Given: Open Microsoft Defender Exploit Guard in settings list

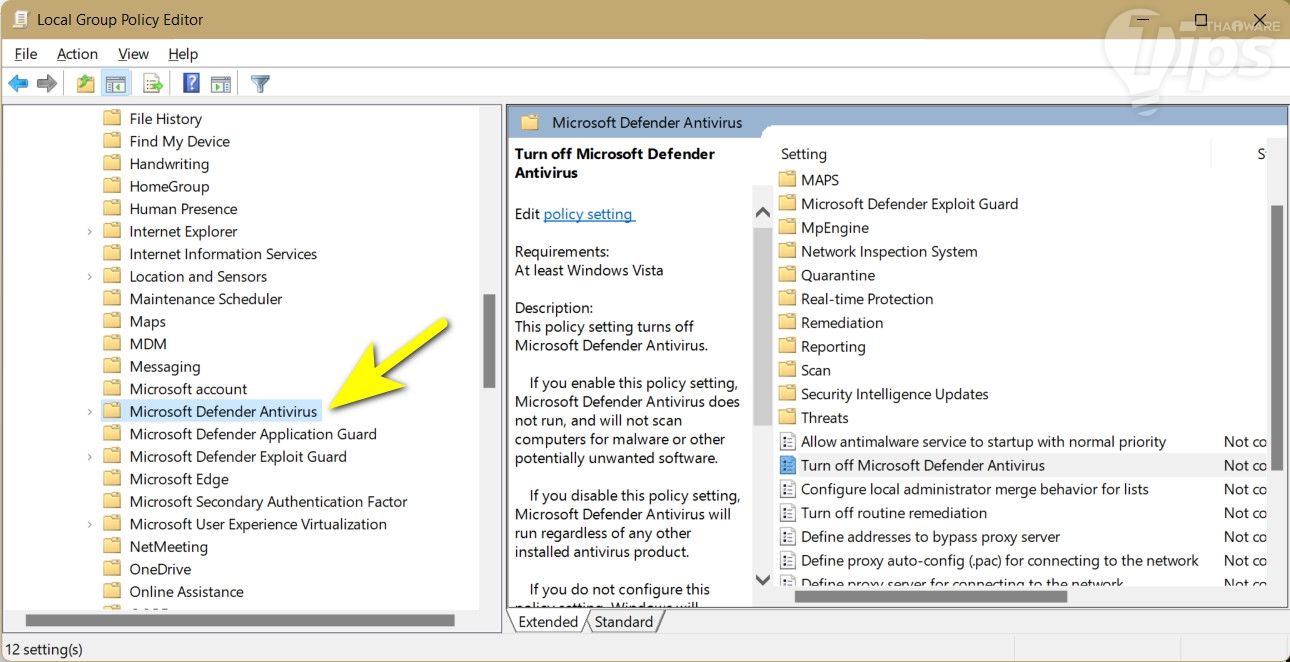Looking at the screenshot, I should click(x=909, y=204).
